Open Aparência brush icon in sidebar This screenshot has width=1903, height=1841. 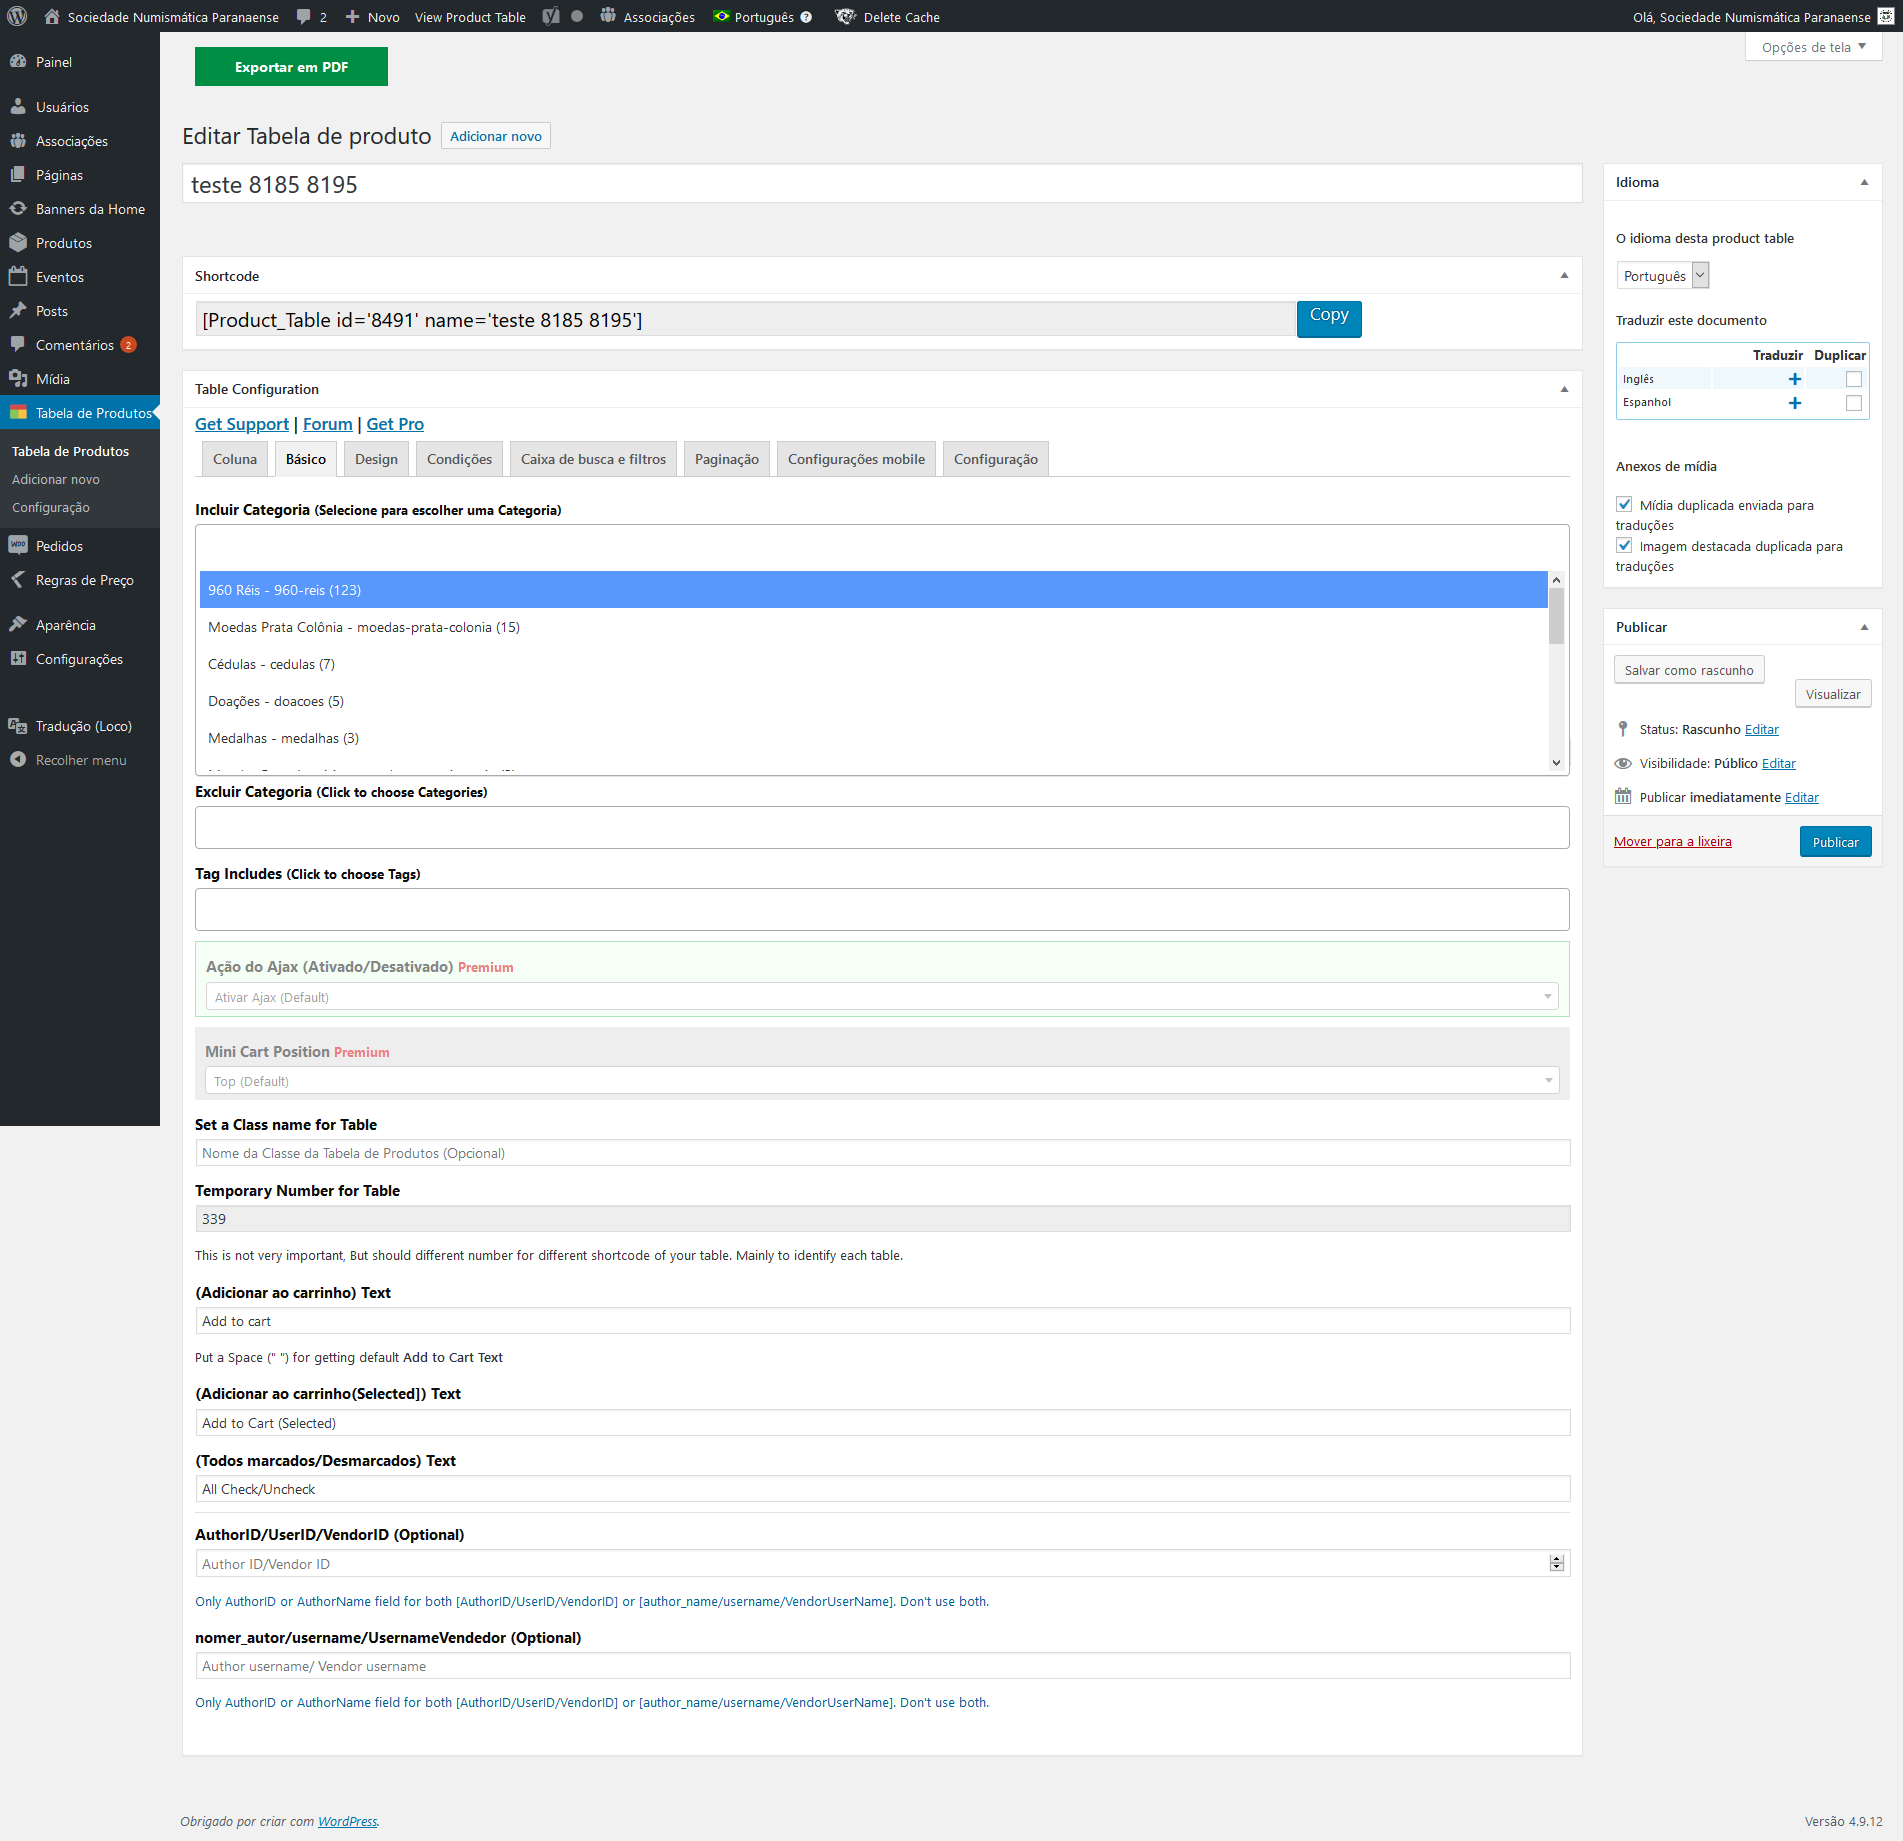(x=18, y=625)
